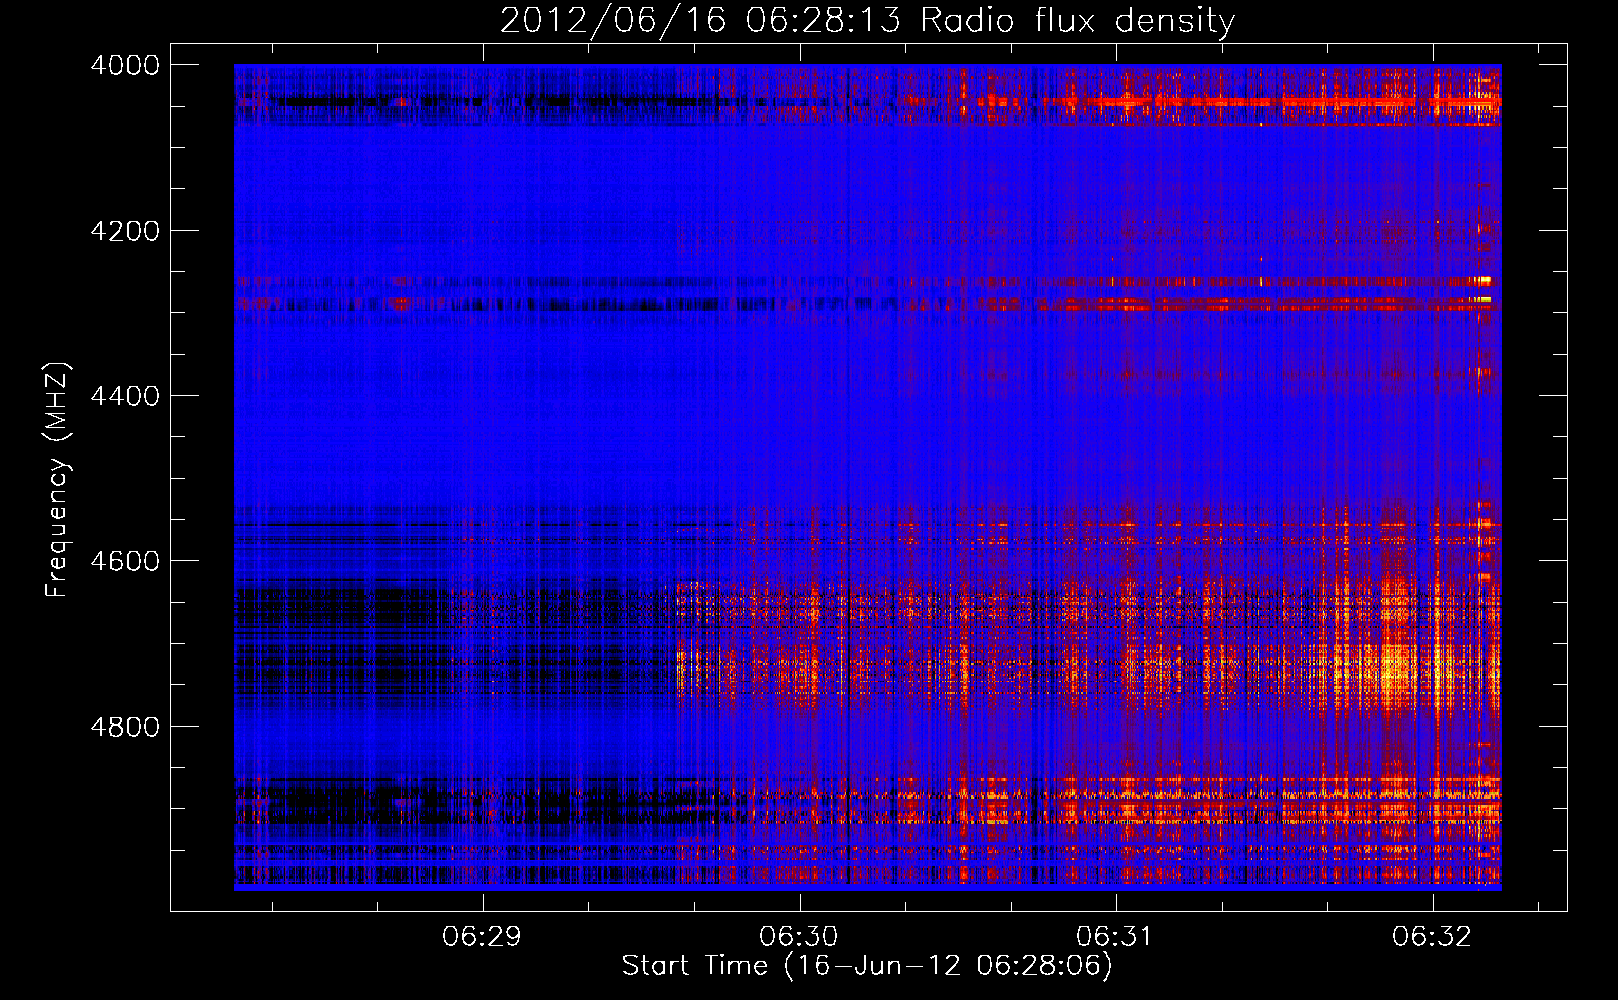Click the 4000 frequency tick label
Image resolution: width=1618 pixels, height=1000 pixels.
125,65
